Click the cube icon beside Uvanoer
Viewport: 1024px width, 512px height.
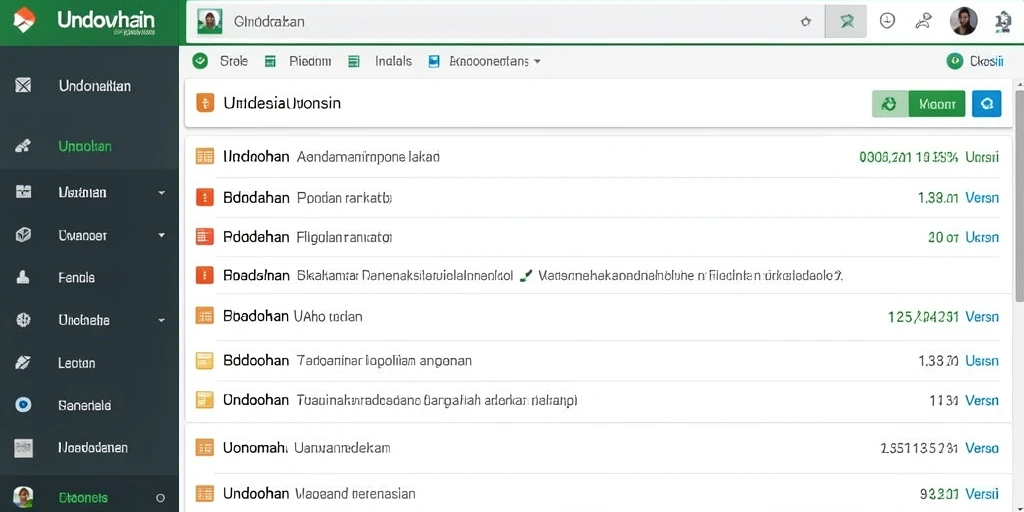24,235
